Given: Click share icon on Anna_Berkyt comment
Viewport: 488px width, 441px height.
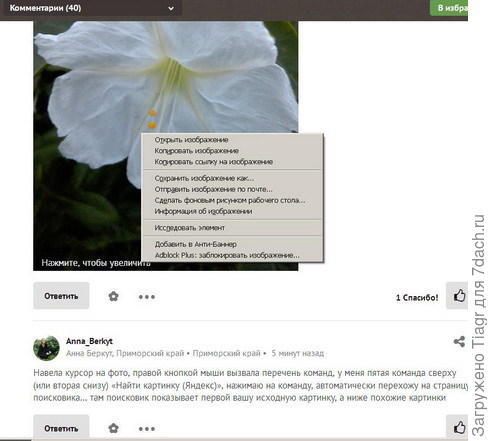Looking at the screenshot, I should (459, 341).
